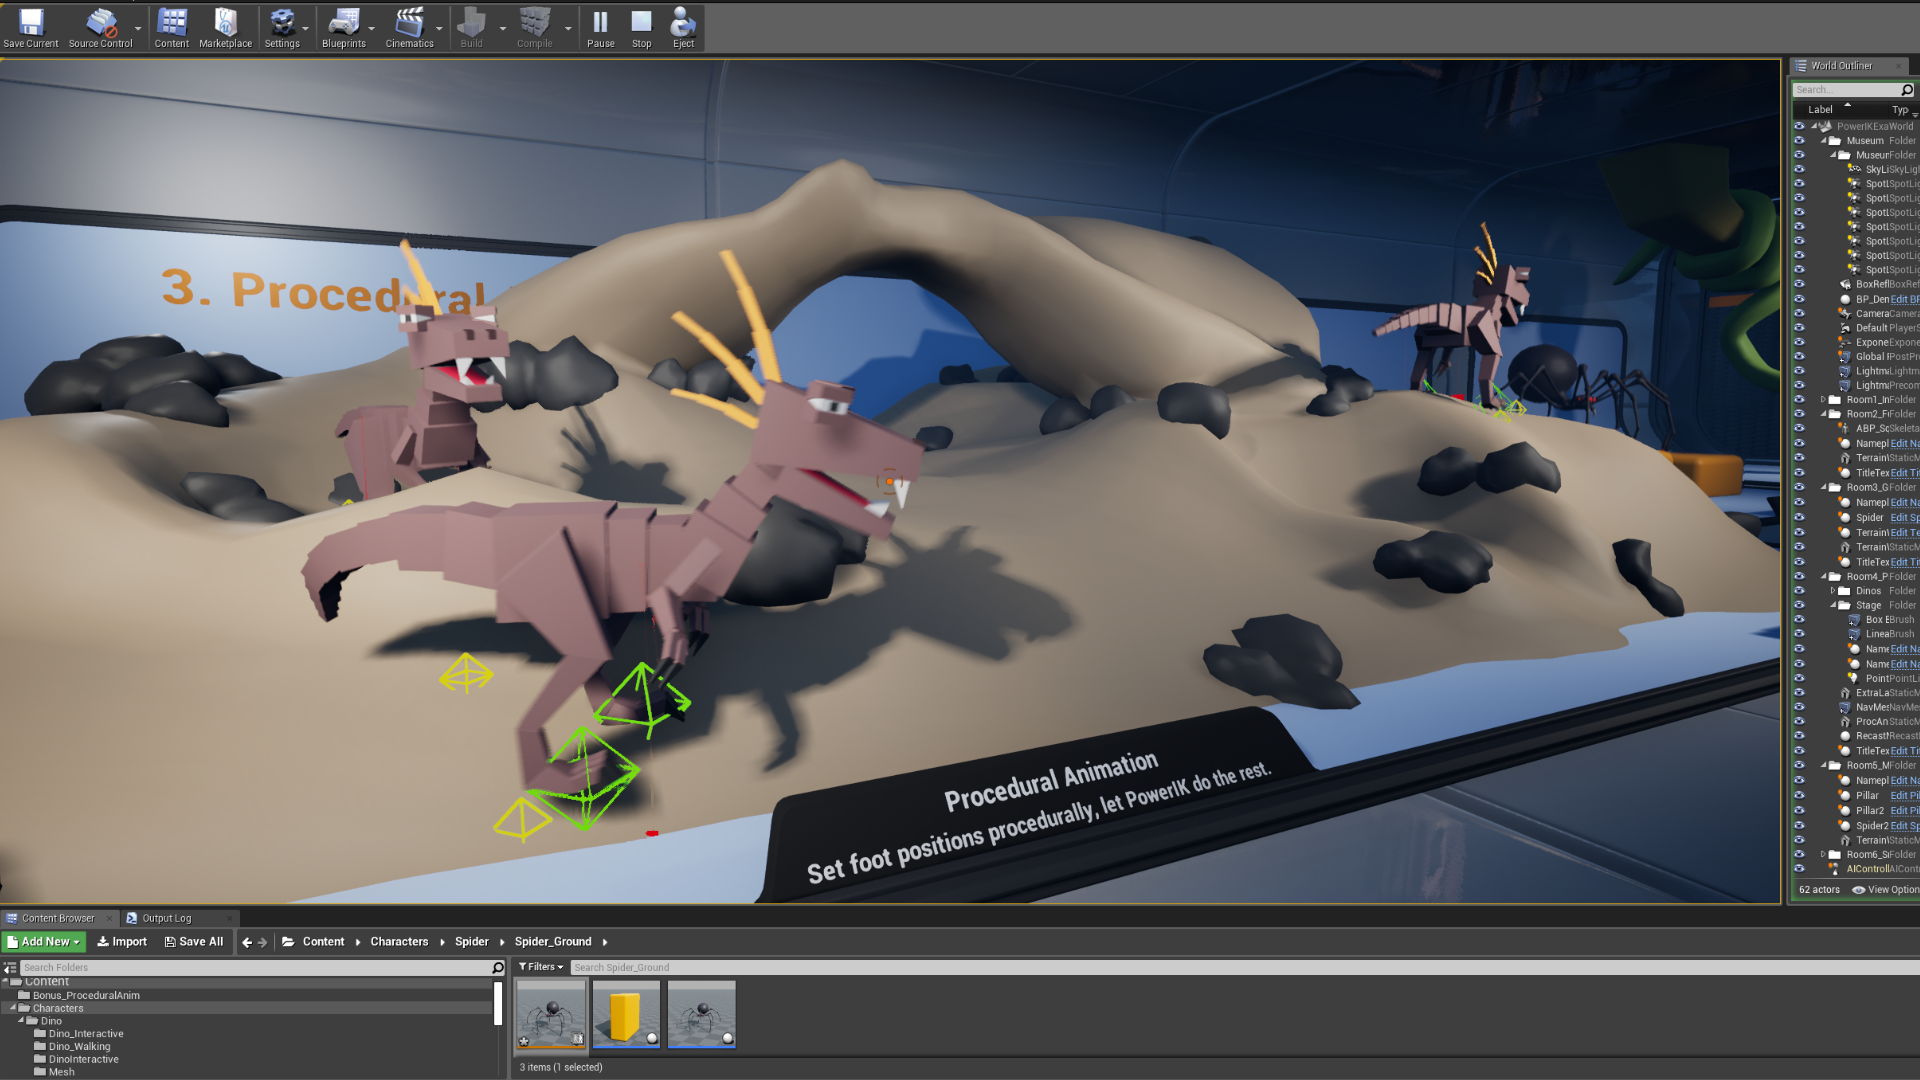The image size is (1920, 1080).
Task: Open the Cinematics toolbar icon
Action: [x=409, y=27]
